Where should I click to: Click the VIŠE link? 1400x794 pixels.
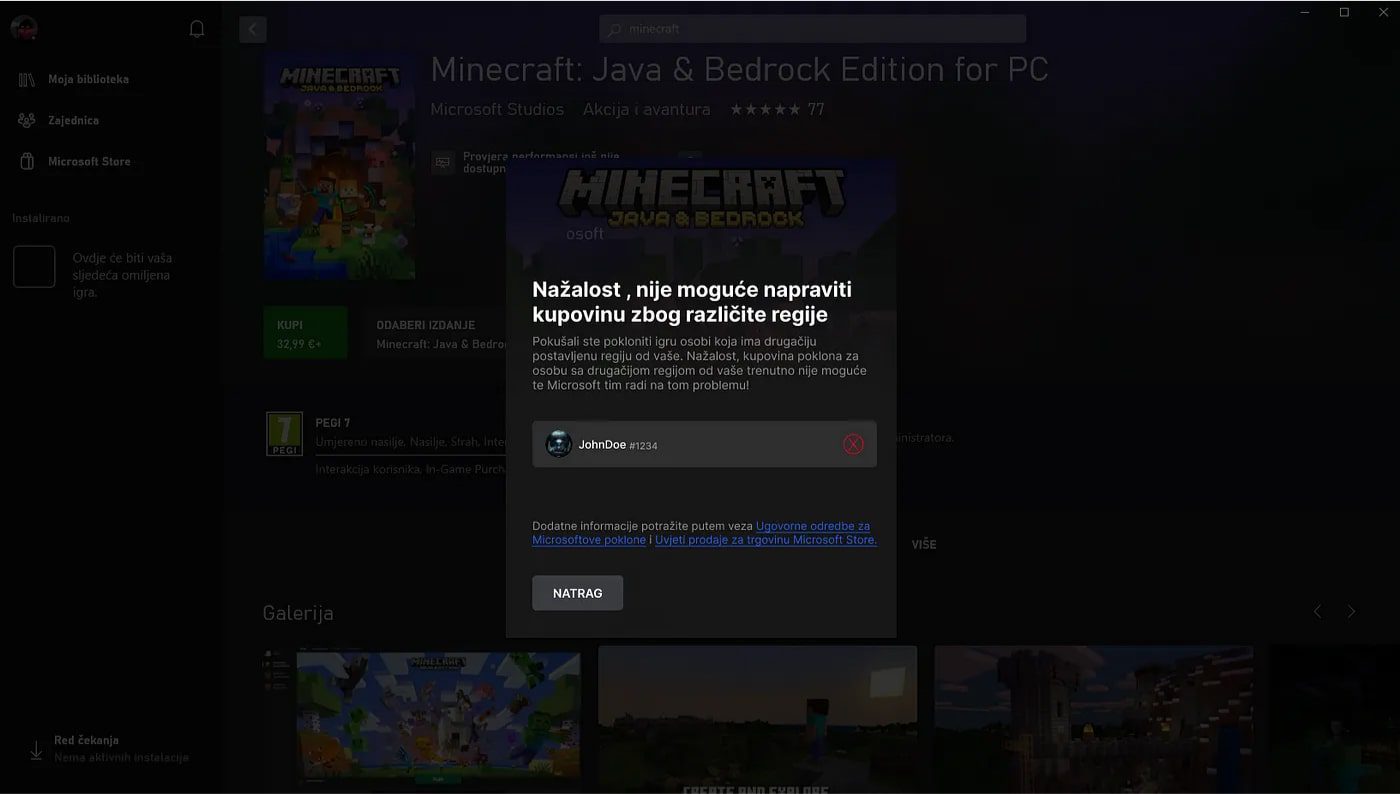[924, 544]
